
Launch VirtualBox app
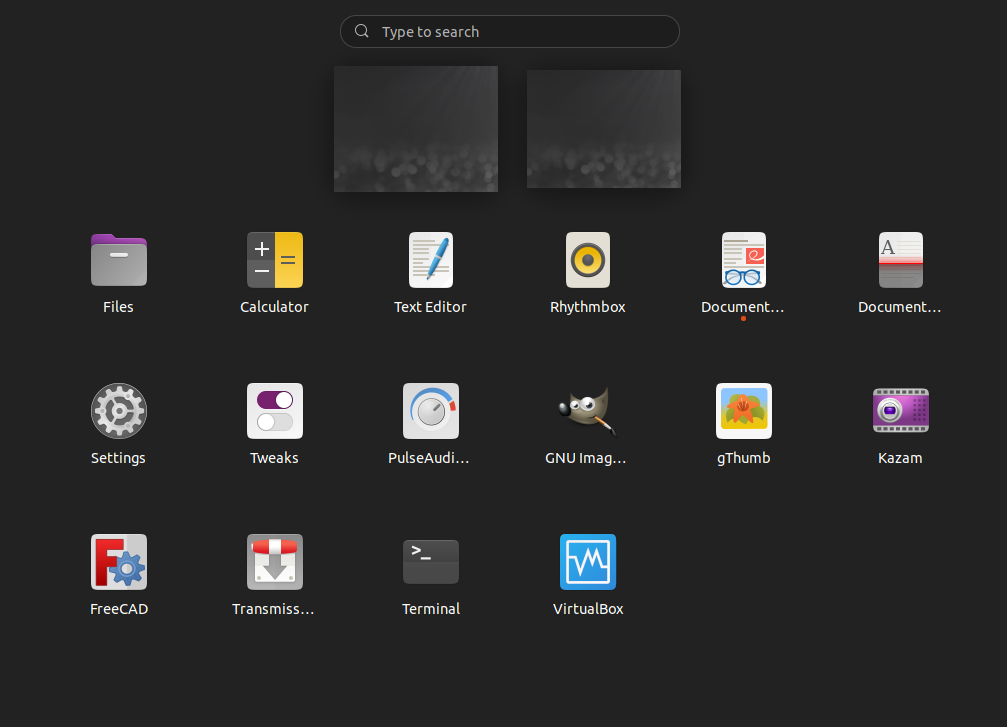pyautogui.click(x=588, y=562)
